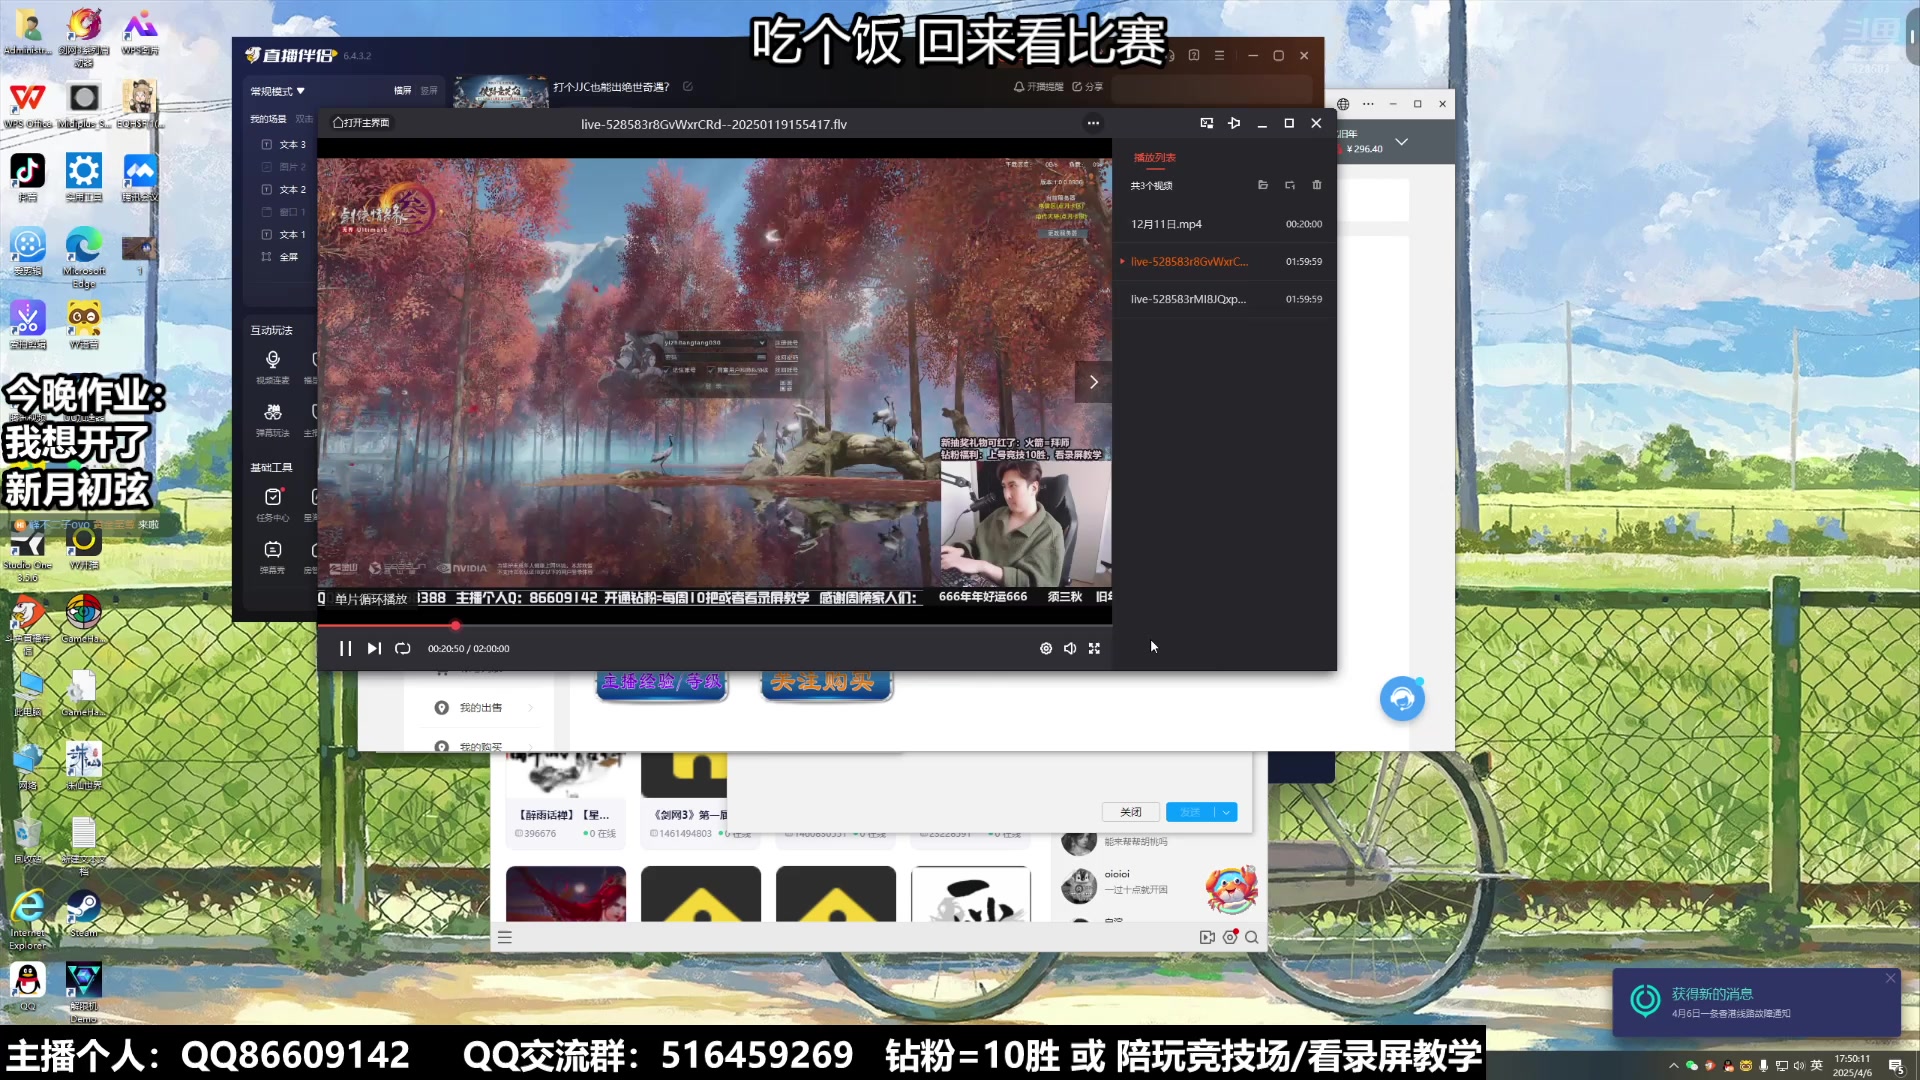
Task: Select live-528583r8GvWxrC playlist entry
Action: 1225,261
